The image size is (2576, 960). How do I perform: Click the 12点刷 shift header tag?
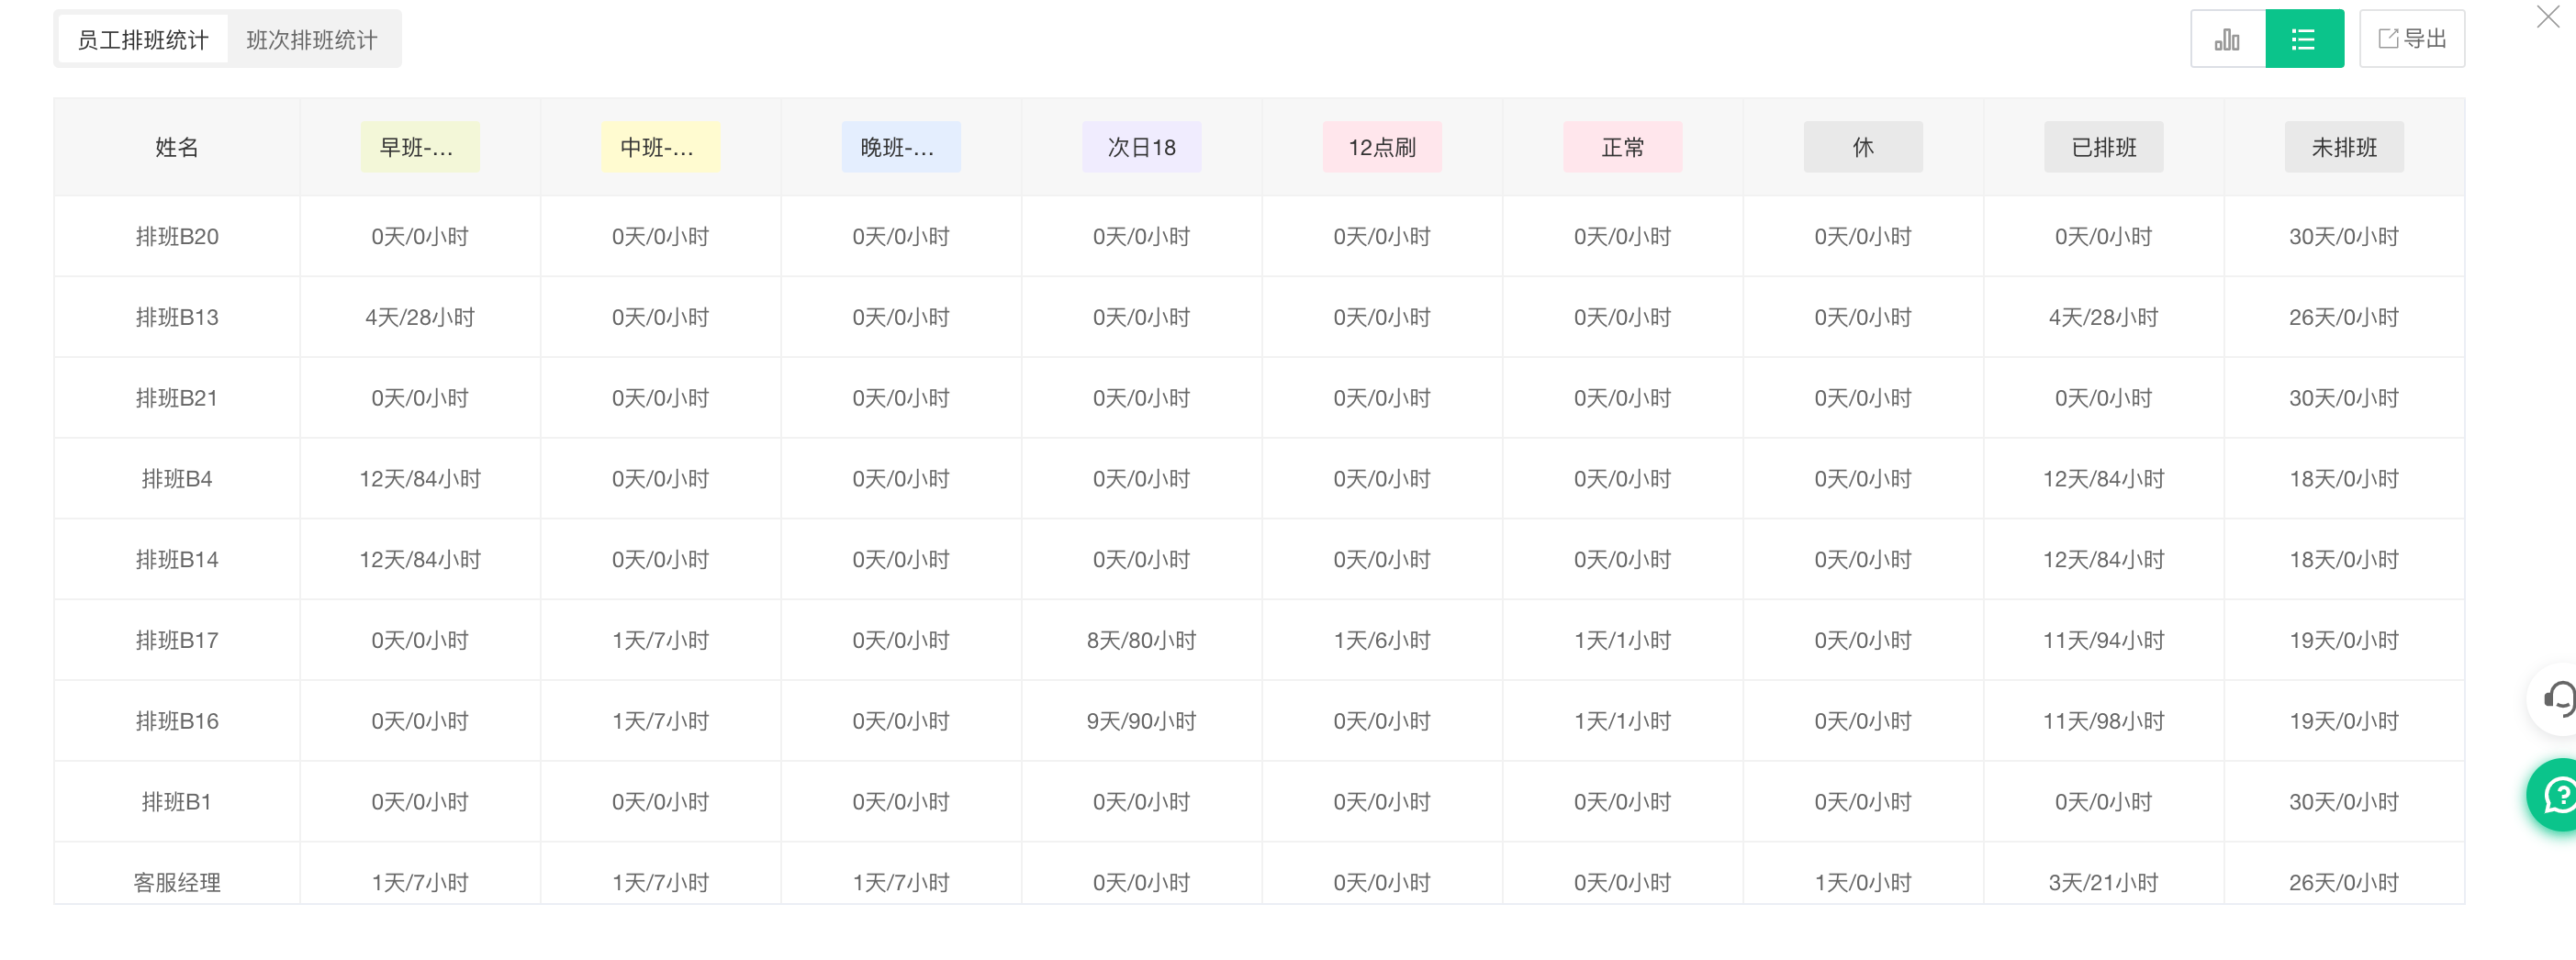pyautogui.click(x=1382, y=147)
